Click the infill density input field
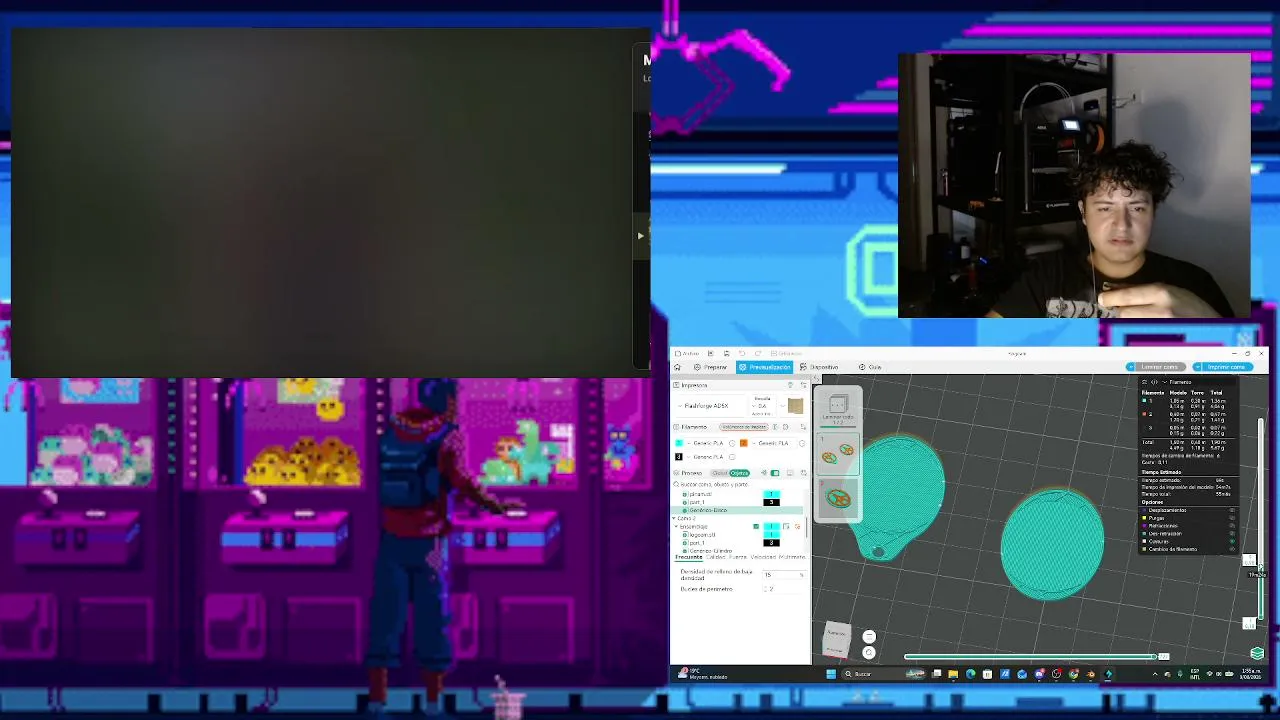The width and height of the screenshot is (1280, 720). click(x=783, y=575)
